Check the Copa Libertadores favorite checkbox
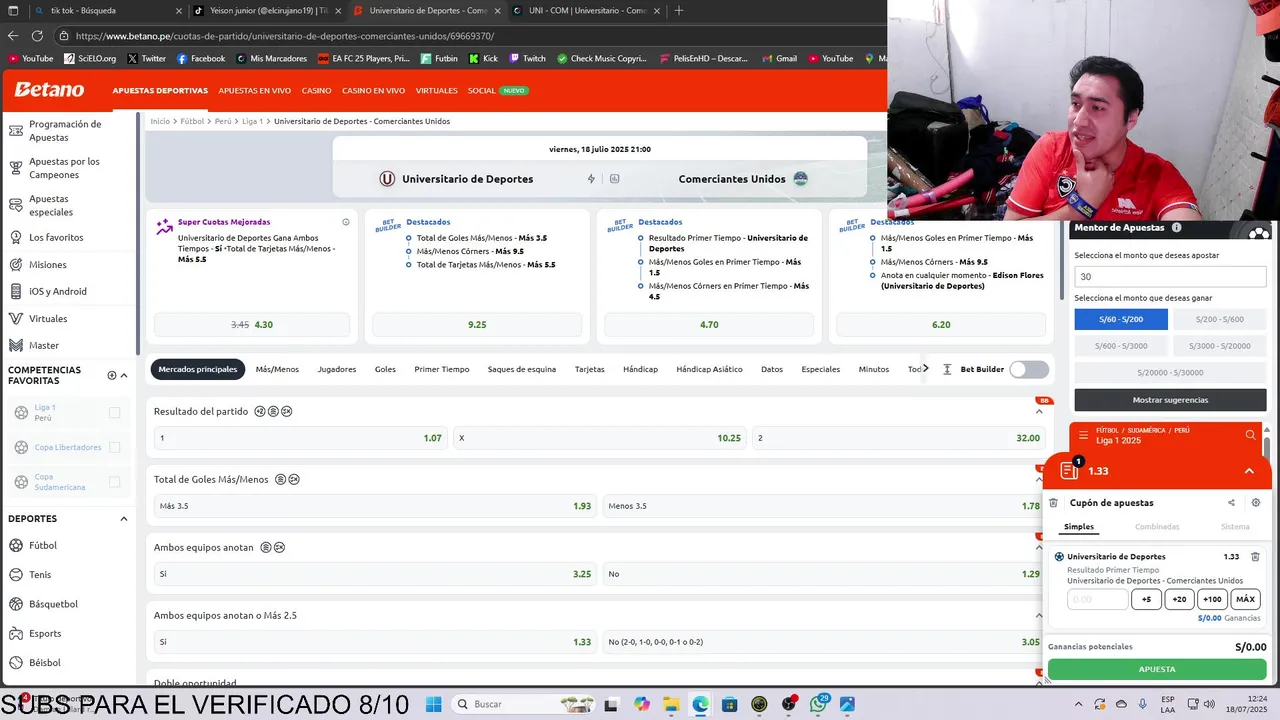This screenshot has height=720, width=1280. point(114,447)
